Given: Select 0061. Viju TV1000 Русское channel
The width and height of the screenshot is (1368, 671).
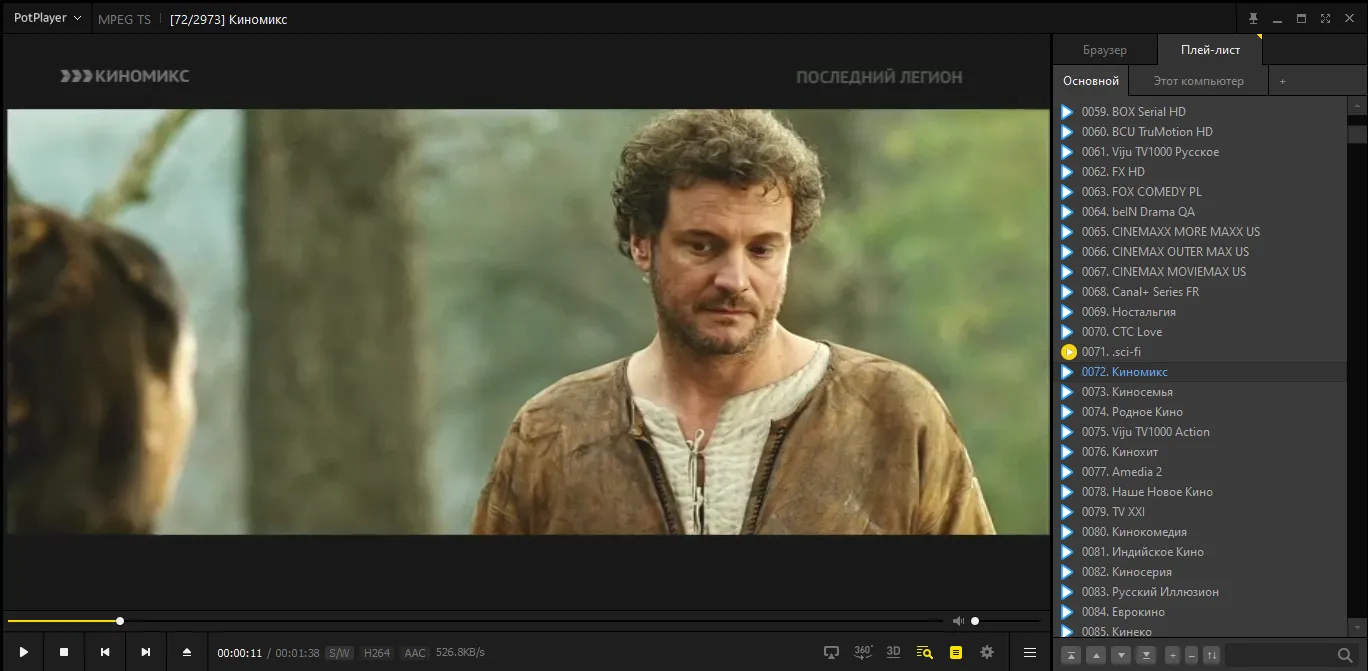Looking at the screenshot, I should point(1200,152).
